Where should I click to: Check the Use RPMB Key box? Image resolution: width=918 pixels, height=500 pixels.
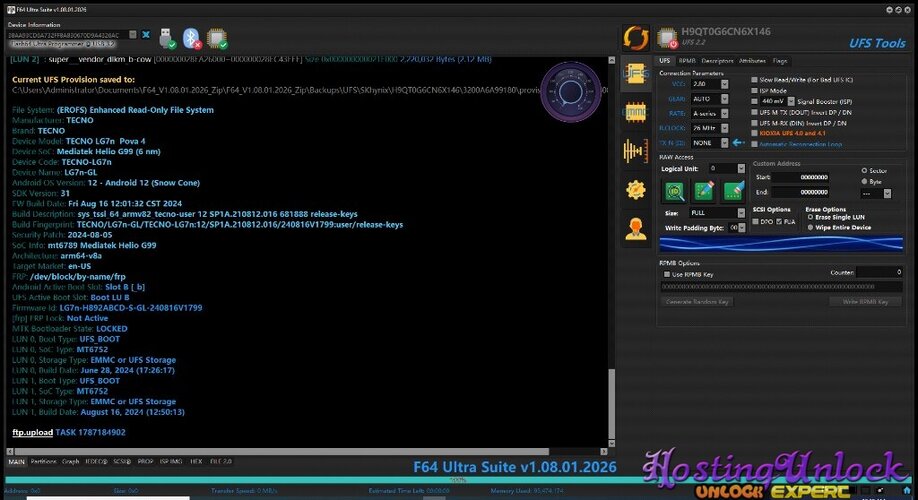click(x=666, y=274)
